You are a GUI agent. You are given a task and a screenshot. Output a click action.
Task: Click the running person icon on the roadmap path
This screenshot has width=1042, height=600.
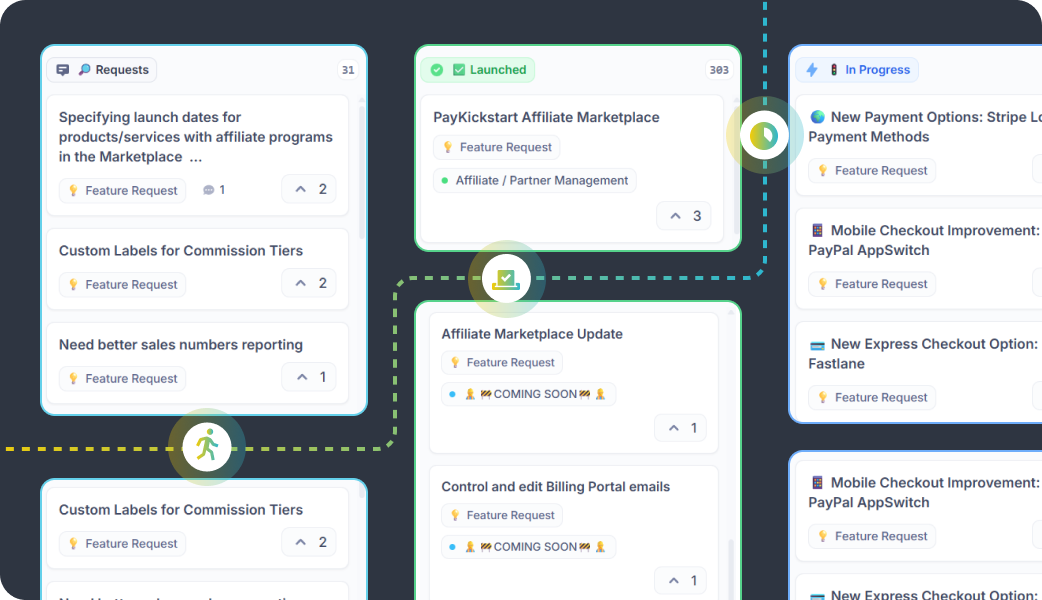[207, 446]
